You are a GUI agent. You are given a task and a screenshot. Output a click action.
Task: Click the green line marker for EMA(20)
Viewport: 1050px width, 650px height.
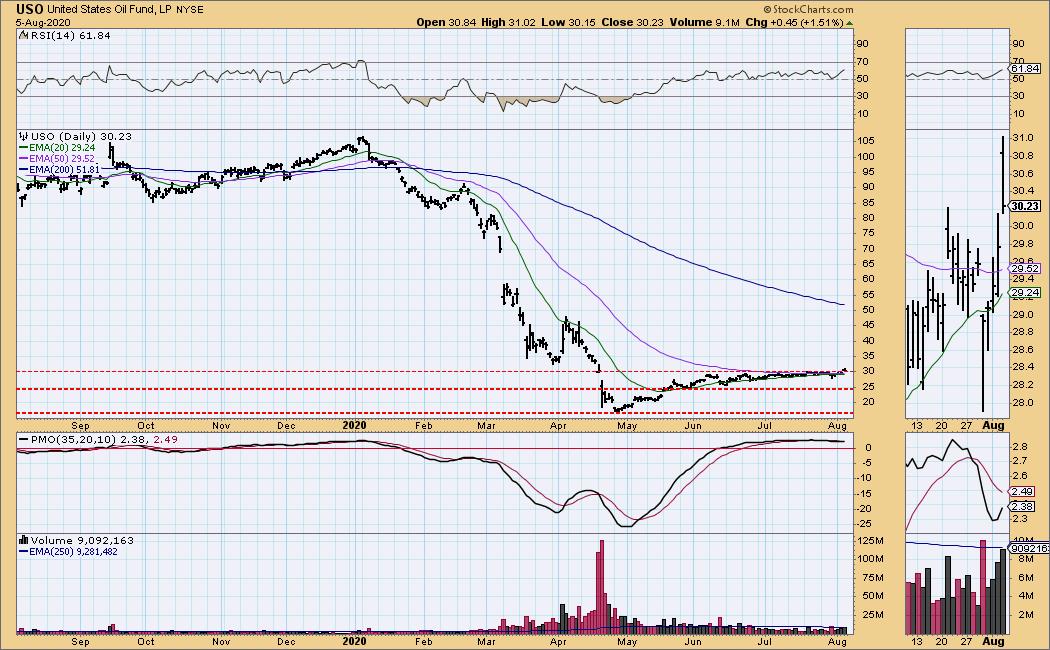pos(23,148)
